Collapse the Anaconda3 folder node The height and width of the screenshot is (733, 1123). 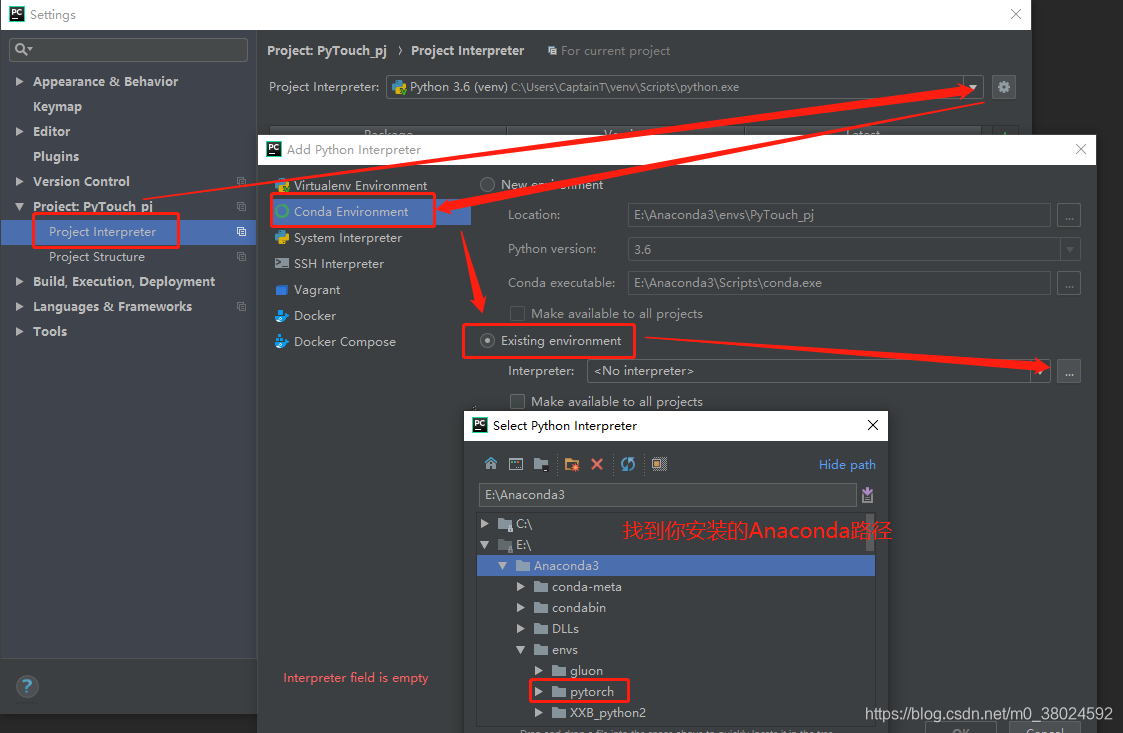(x=503, y=566)
